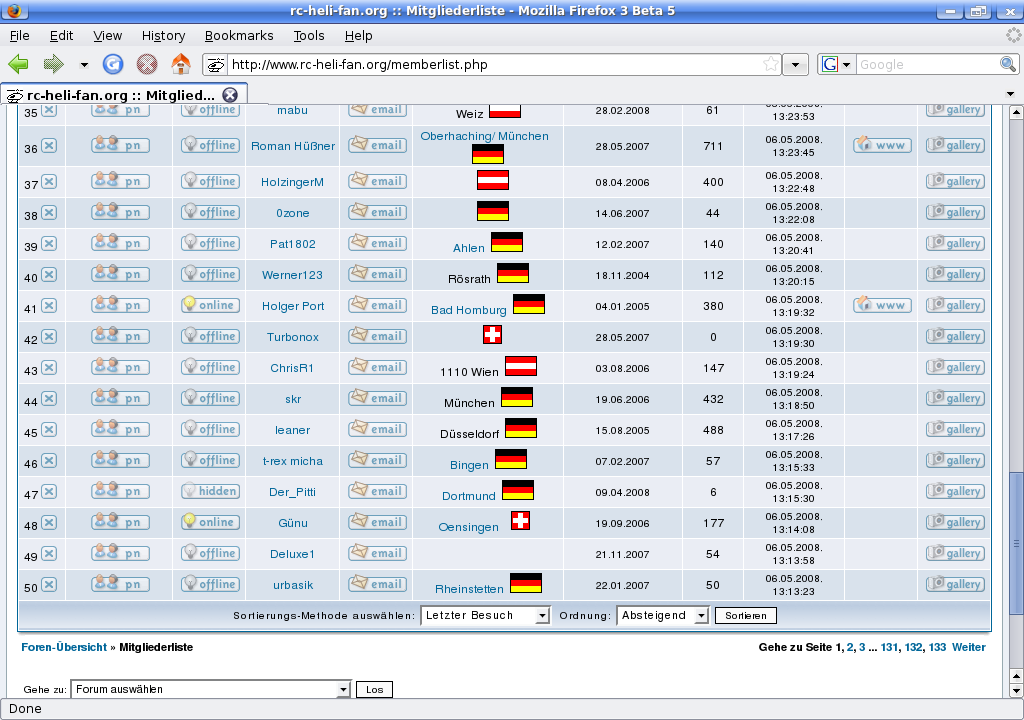Open the History menu
The height and width of the screenshot is (720, 1024).
click(163, 35)
